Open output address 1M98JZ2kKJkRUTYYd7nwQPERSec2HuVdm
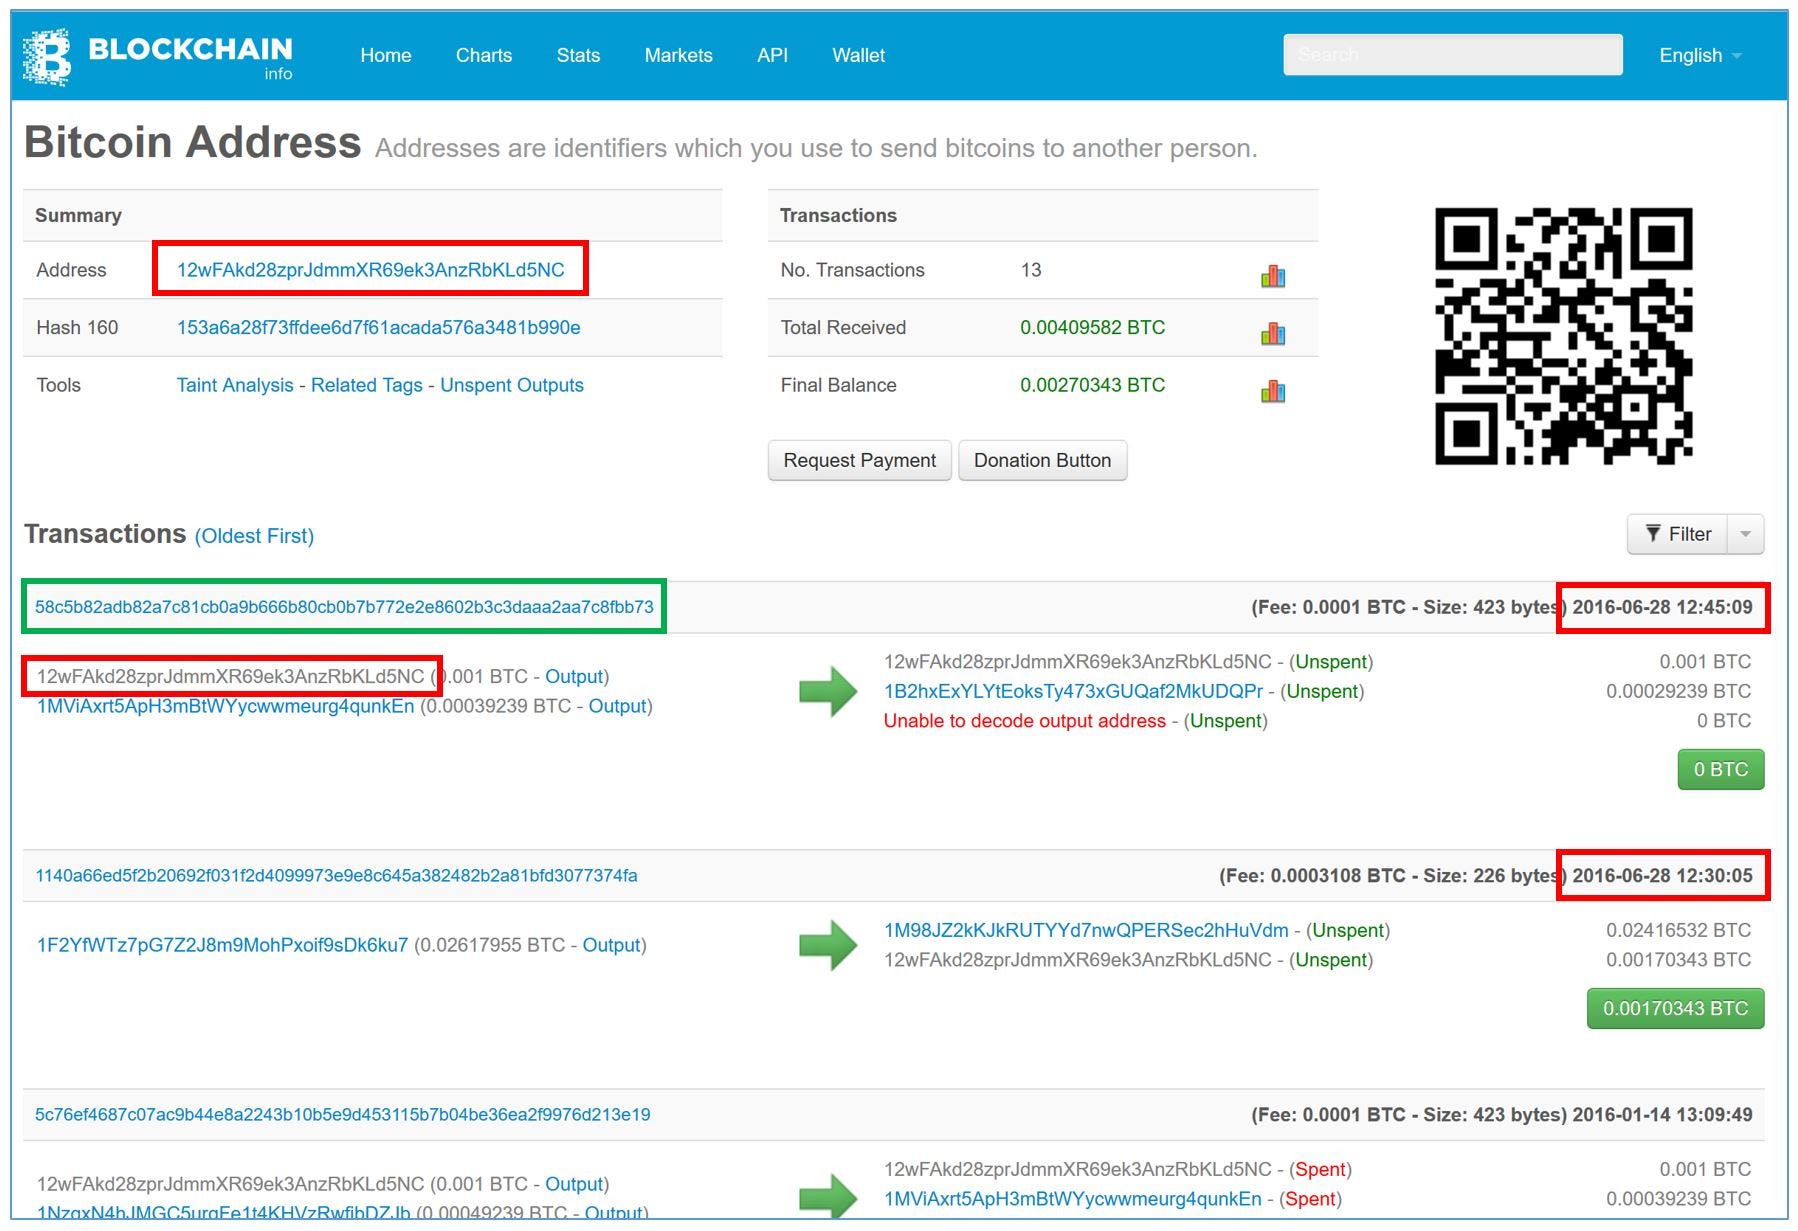The height and width of the screenshot is (1231, 1798). (x=1086, y=930)
